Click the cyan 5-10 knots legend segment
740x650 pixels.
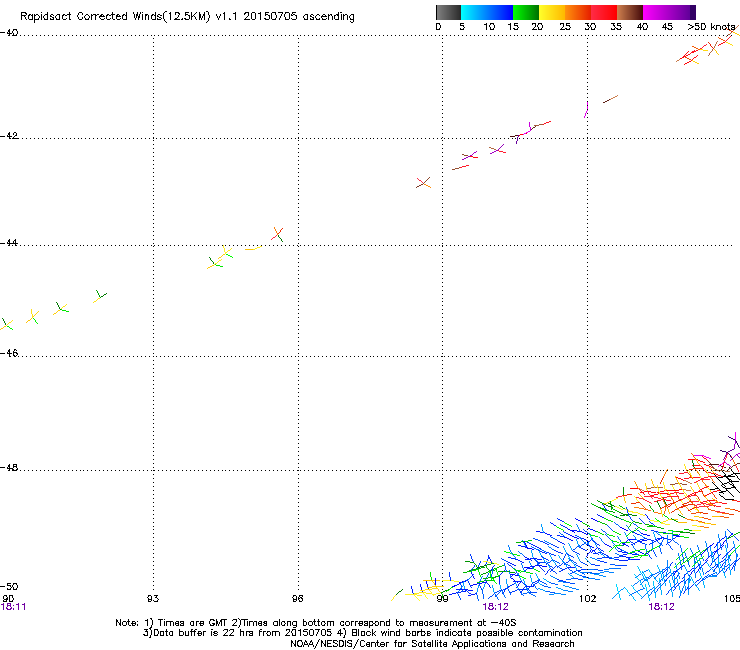pyautogui.click(x=474, y=12)
